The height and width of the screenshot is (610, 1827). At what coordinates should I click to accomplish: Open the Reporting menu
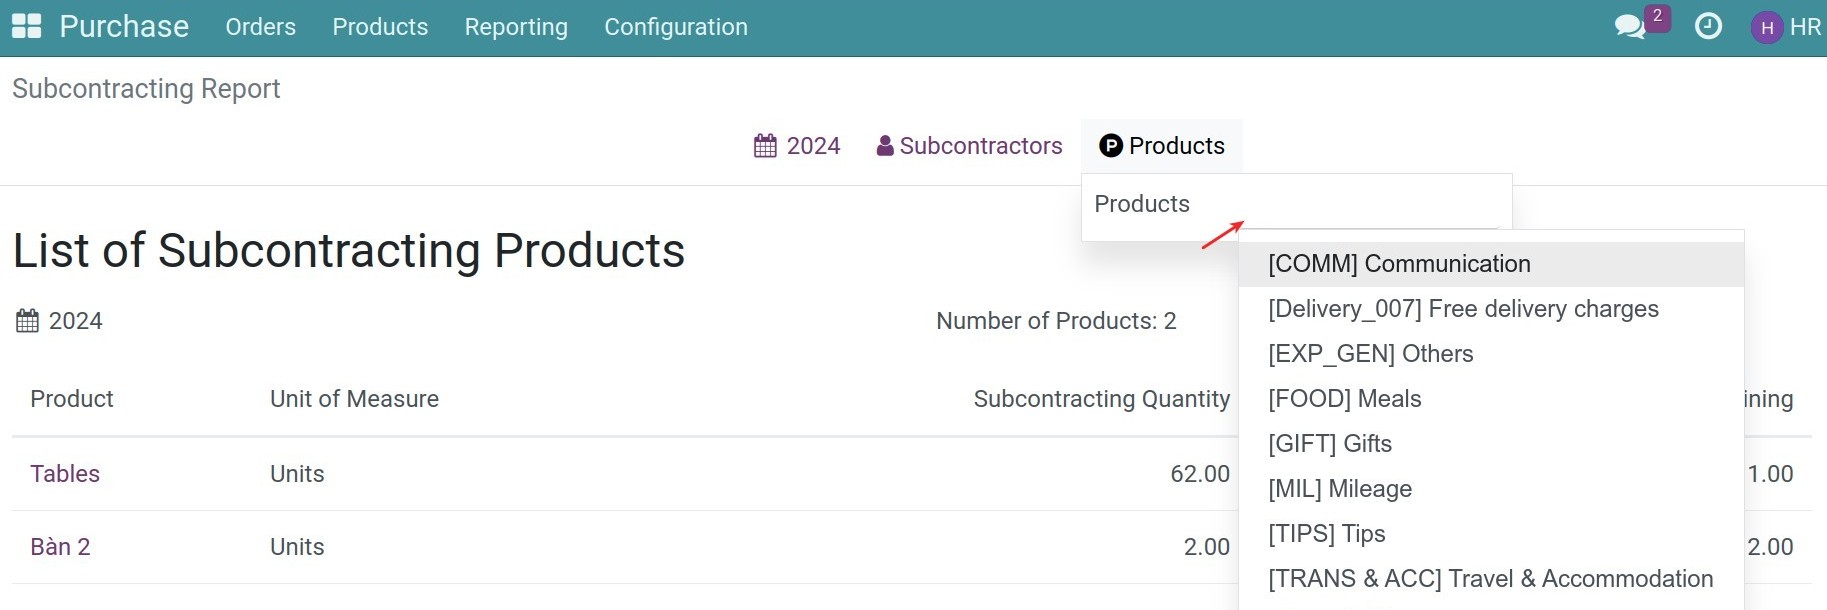point(516,27)
